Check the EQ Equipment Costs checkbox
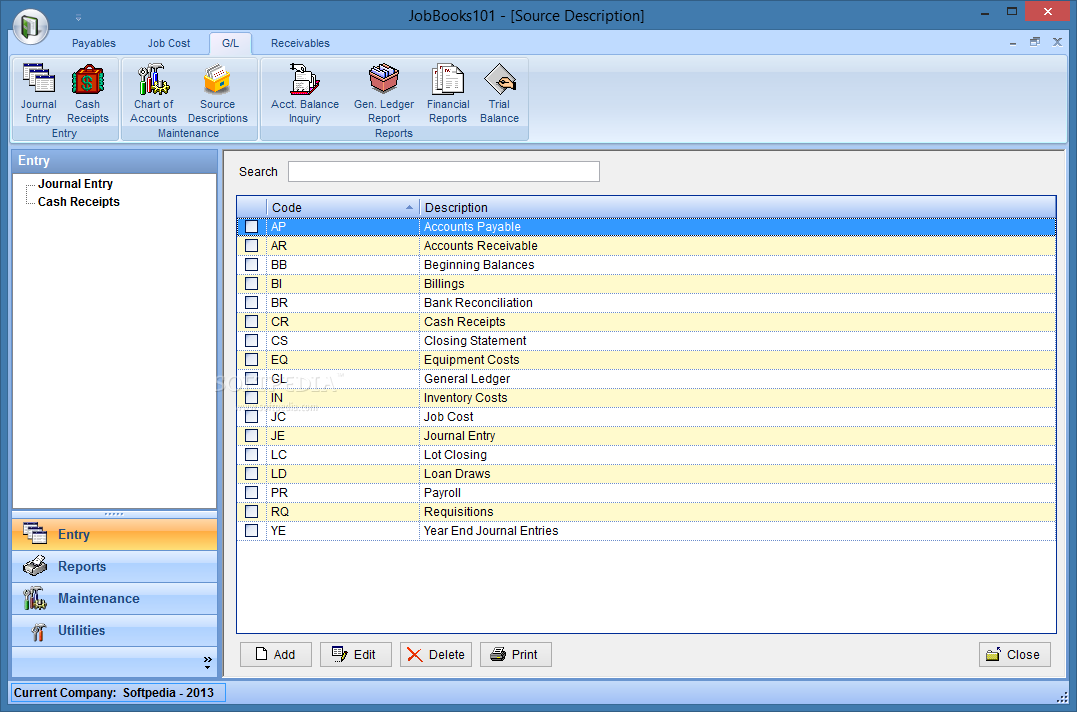The width and height of the screenshot is (1077, 712). (x=251, y=360)
